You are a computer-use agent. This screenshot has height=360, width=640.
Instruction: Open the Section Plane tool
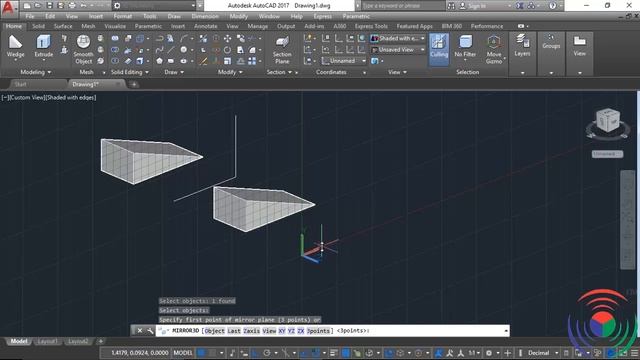click(282, 49)
